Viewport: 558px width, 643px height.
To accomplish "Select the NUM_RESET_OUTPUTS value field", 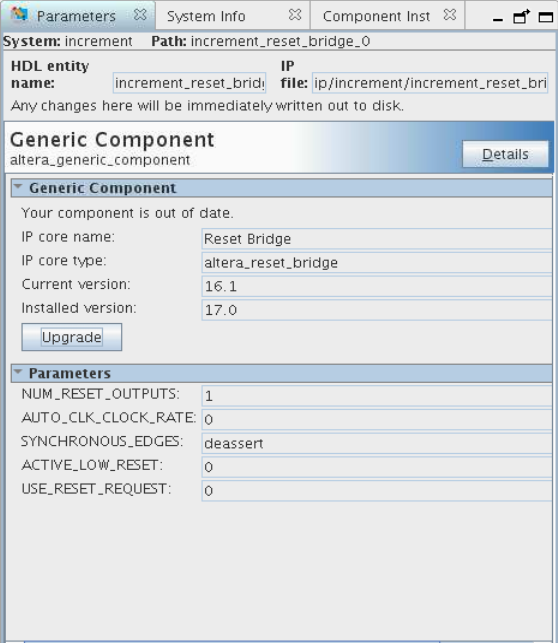I will (x=376, y=396).
